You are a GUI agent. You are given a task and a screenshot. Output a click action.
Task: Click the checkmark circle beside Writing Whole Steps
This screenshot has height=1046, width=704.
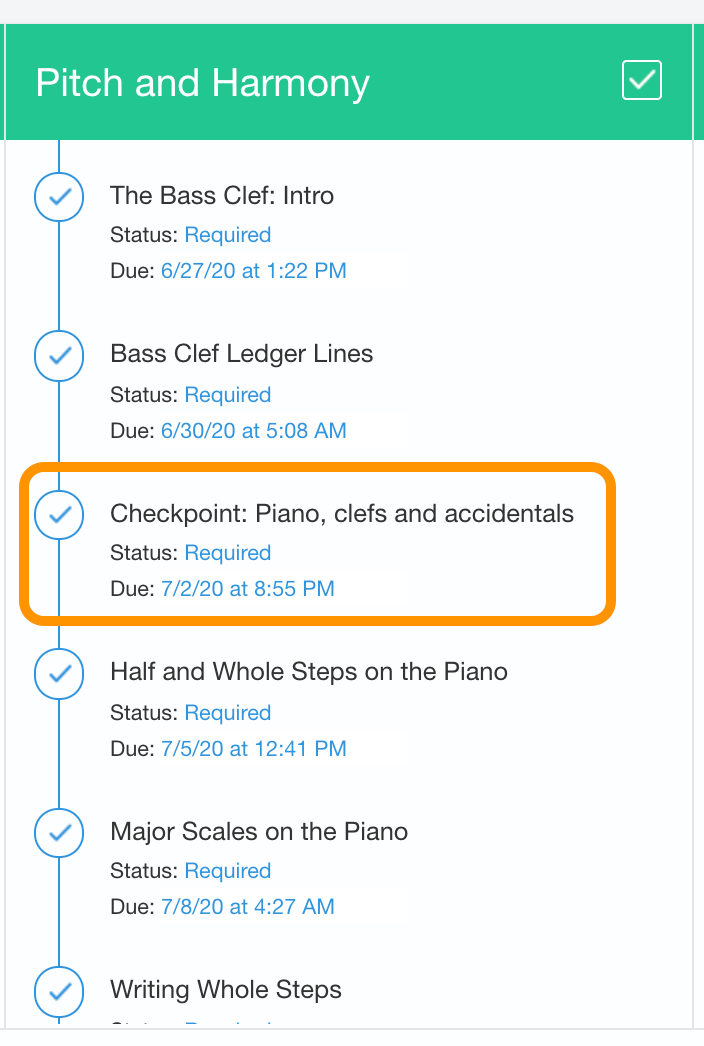pos(59,991)
